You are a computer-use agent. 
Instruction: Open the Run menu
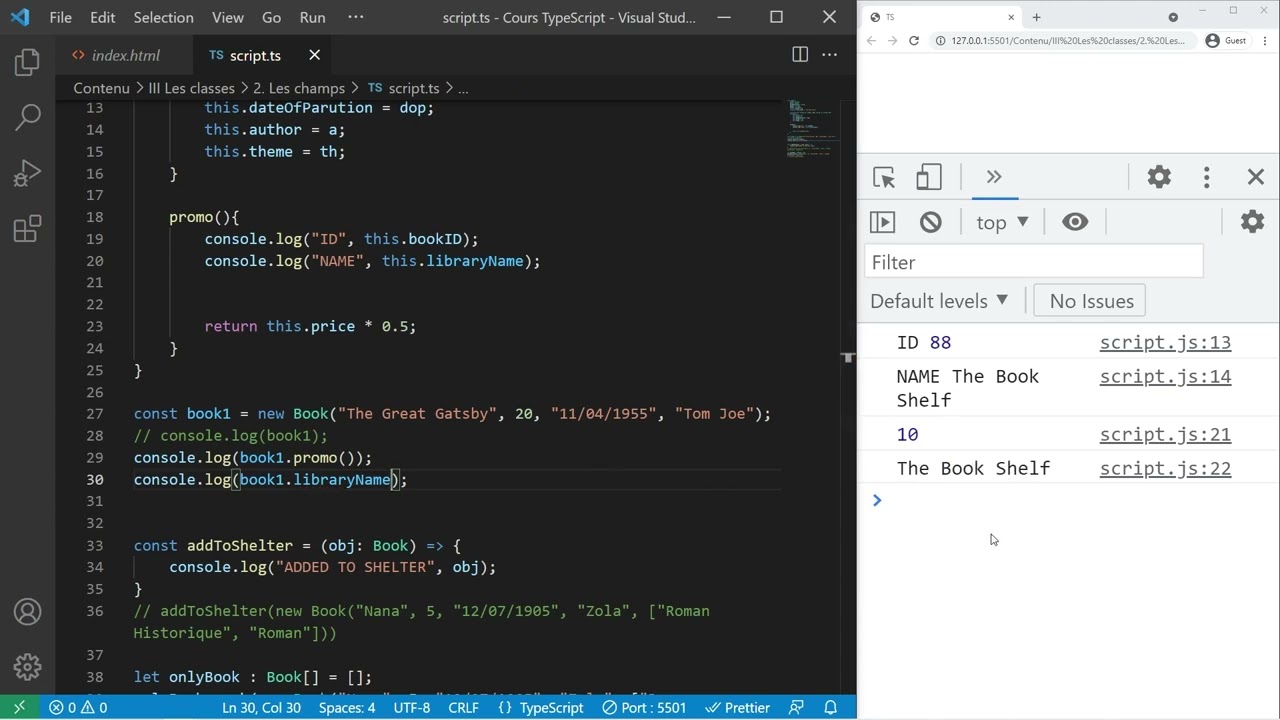pyautogui.click(x=312, y=17)
